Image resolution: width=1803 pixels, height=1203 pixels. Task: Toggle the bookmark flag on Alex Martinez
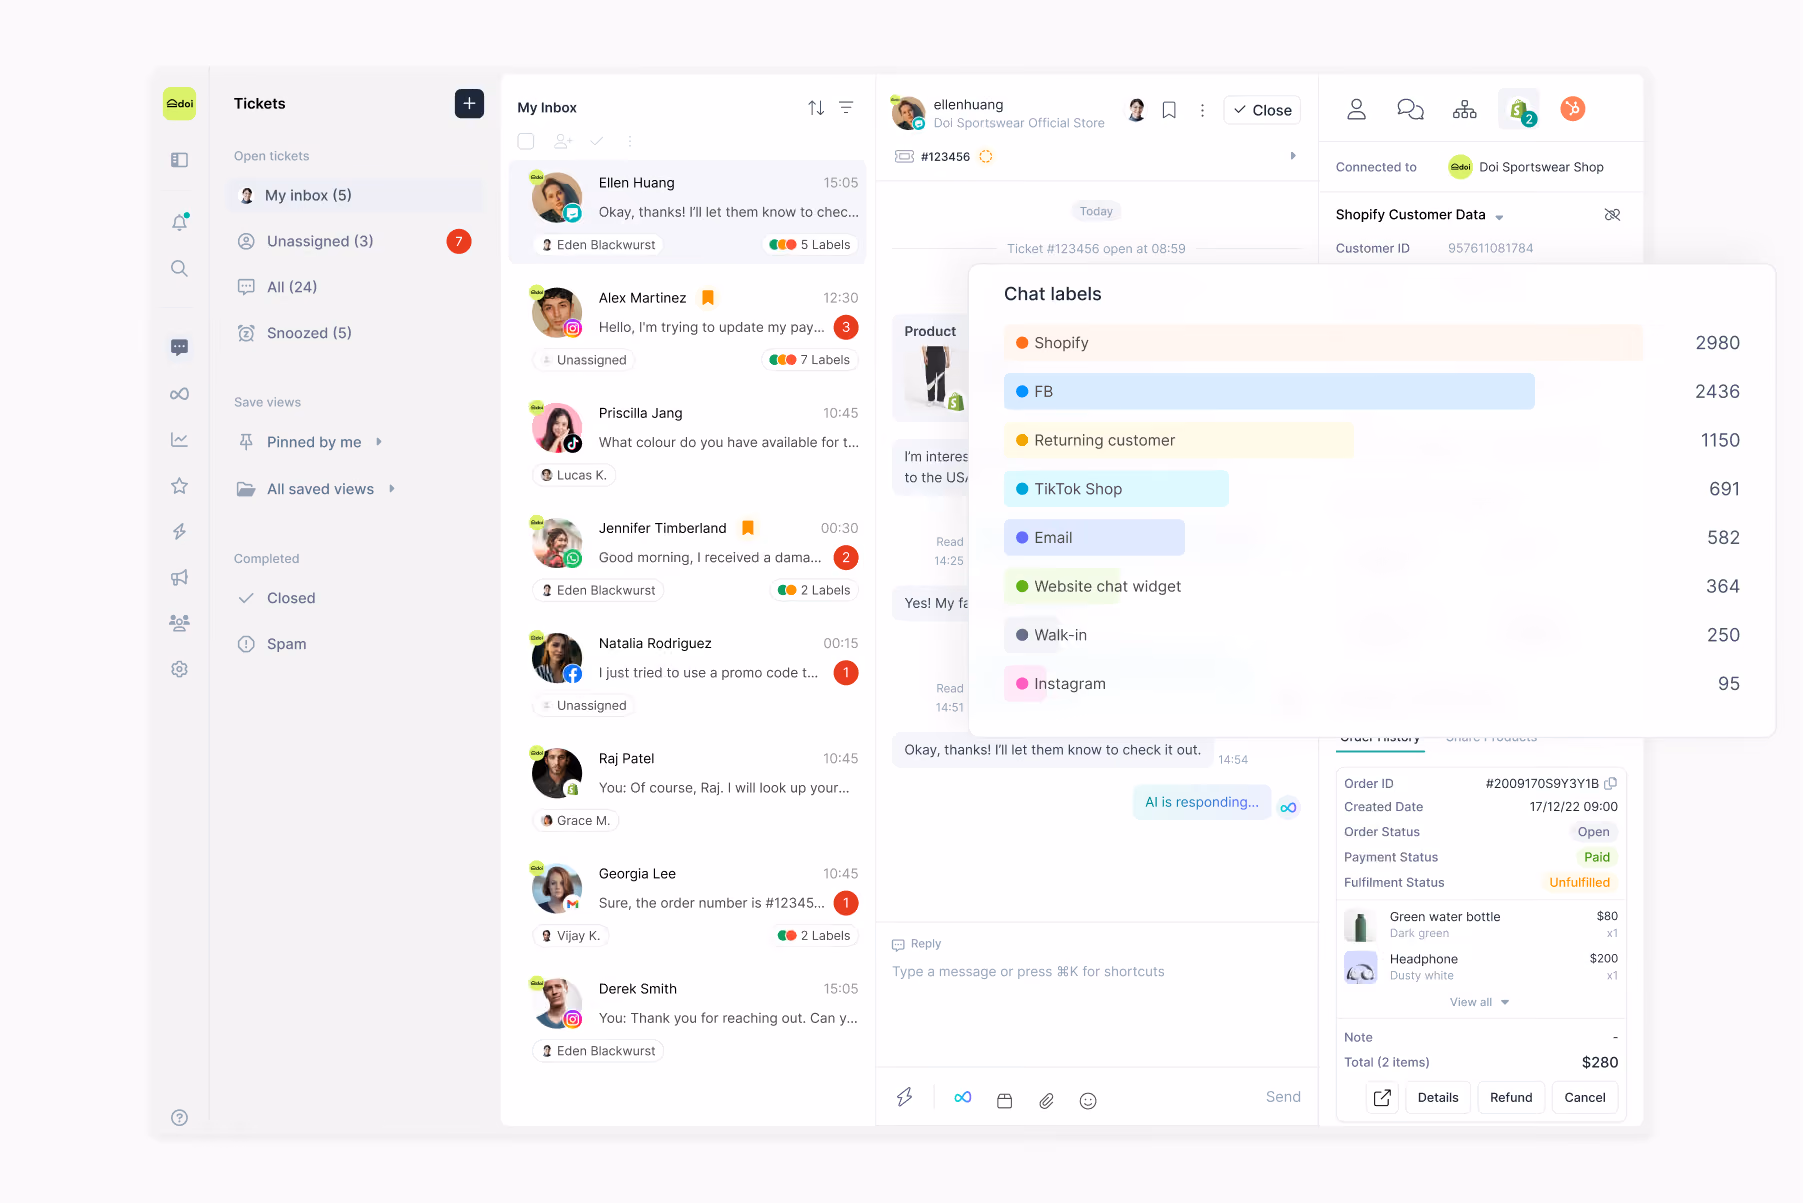708,297
